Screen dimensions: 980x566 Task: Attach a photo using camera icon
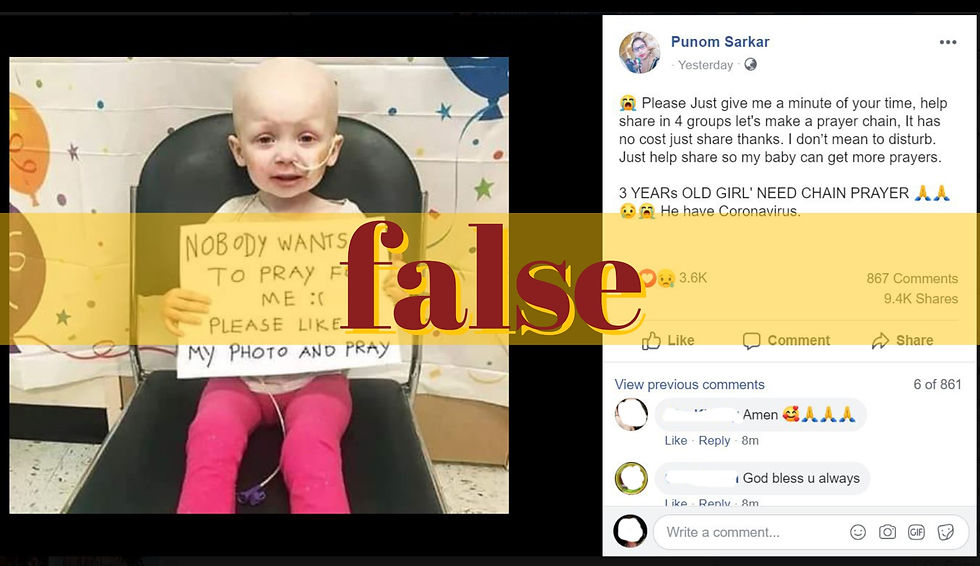pyautogui.click(x=888, y=532)
